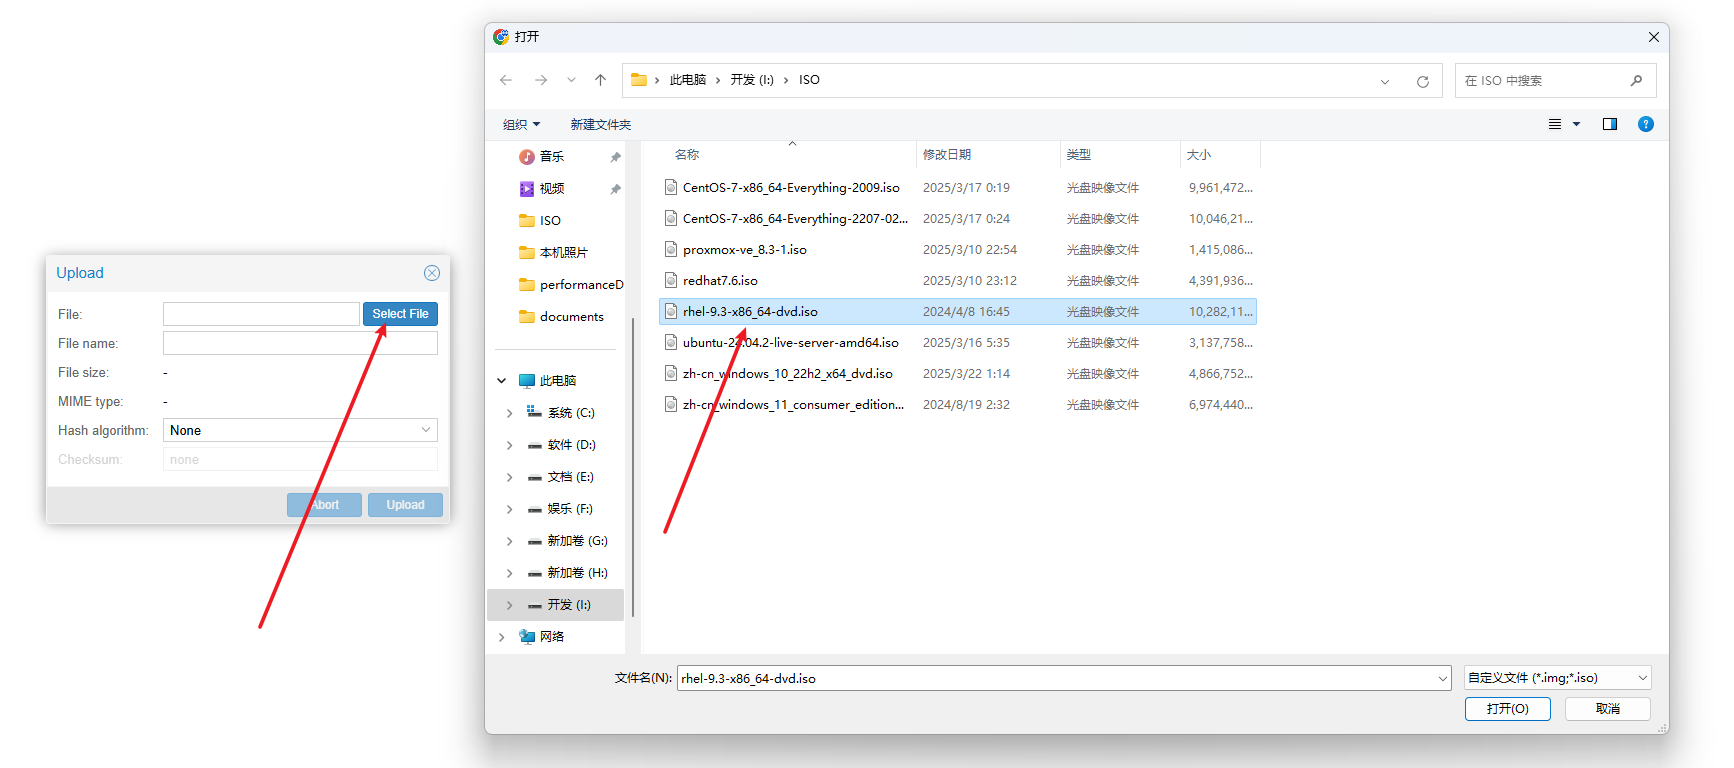Viewport: 1734px width, 768px height.
Task: Sort files by 修改日期 column header
Action: (947, 155)
